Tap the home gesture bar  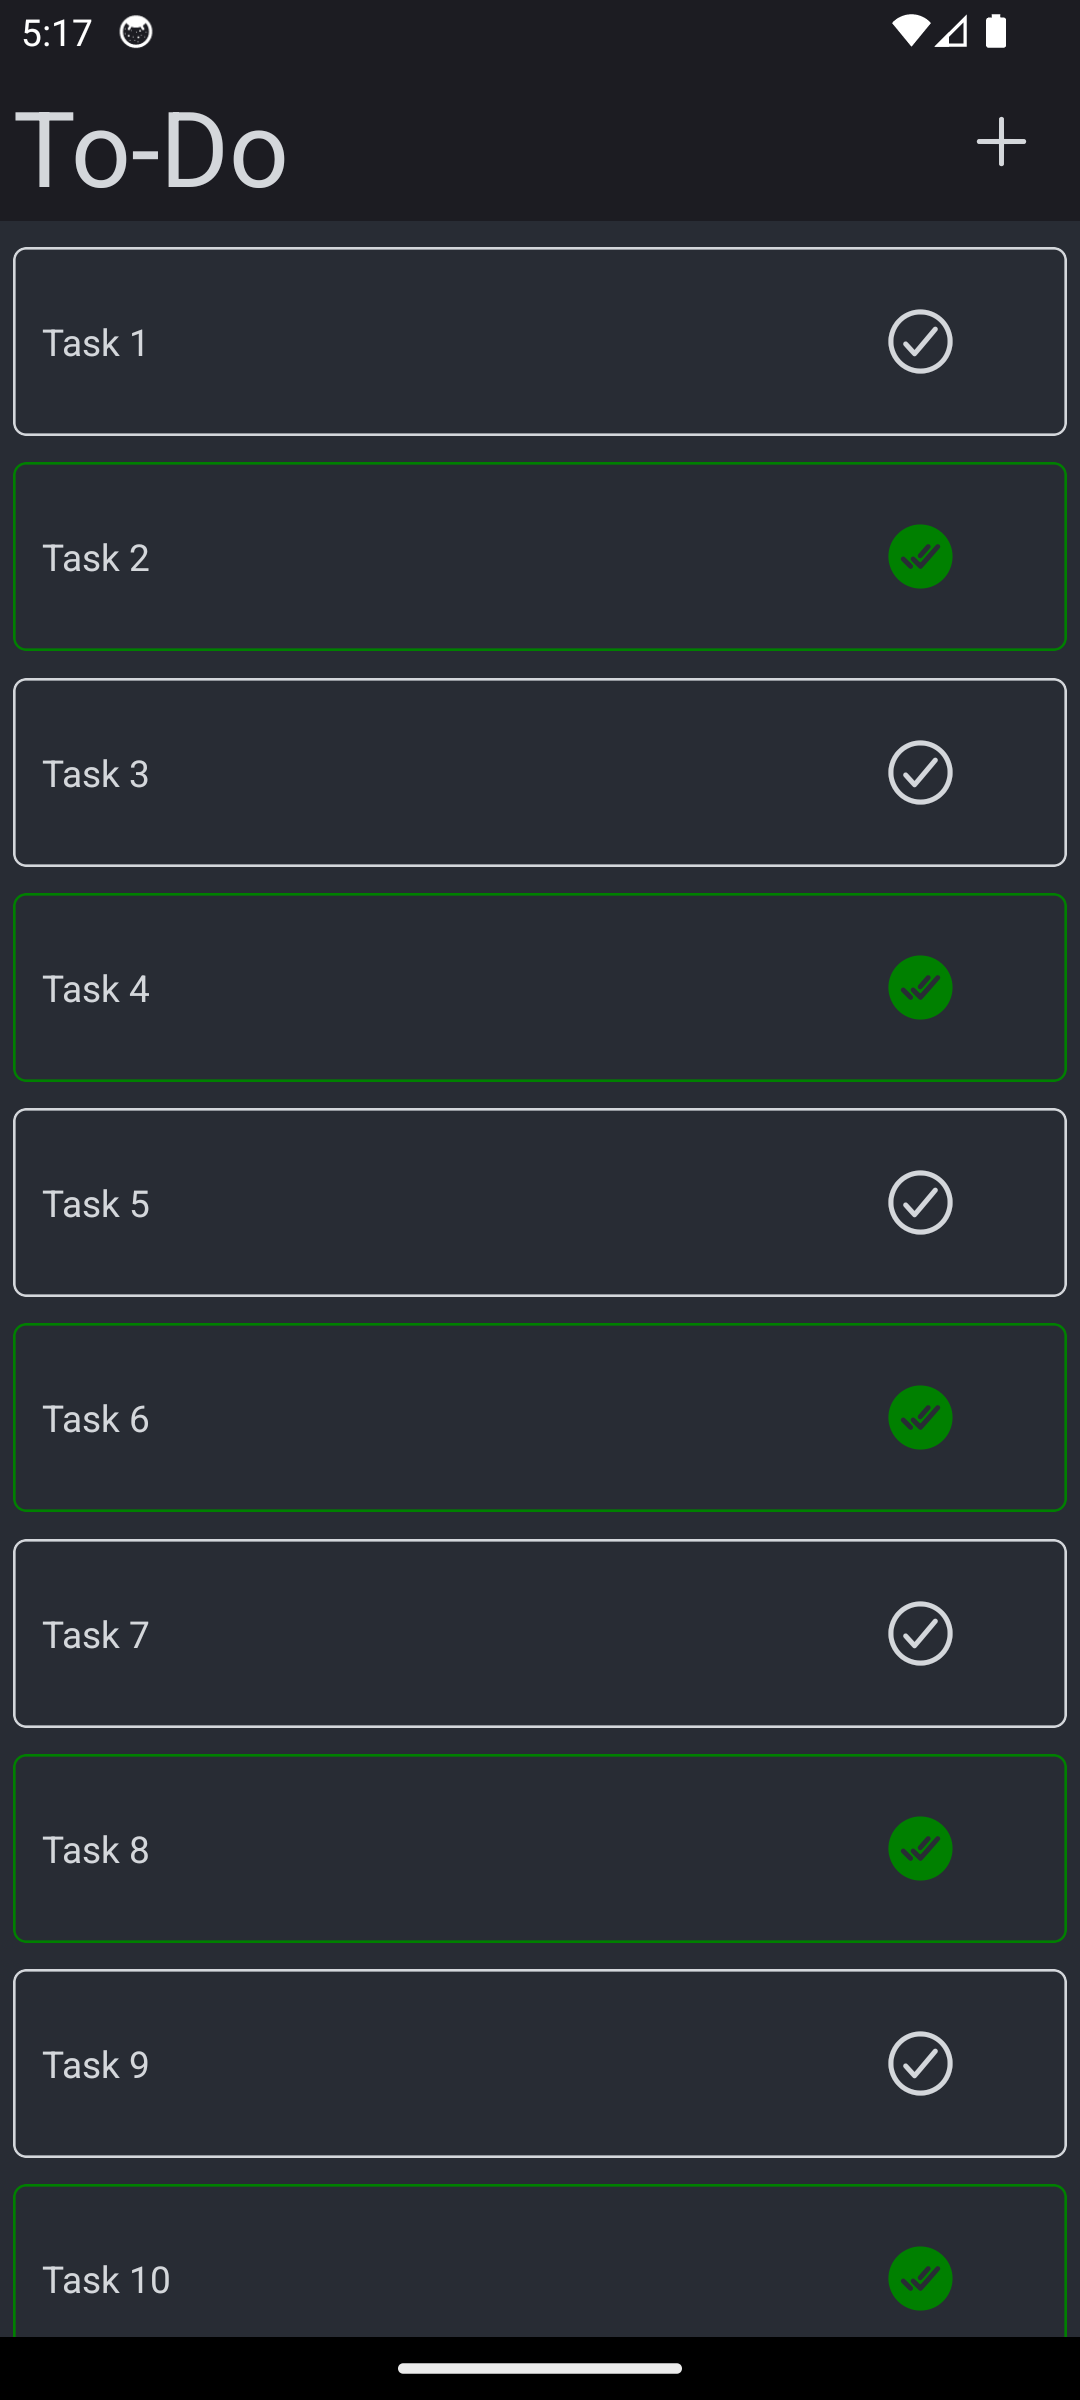pos(540,2367)
